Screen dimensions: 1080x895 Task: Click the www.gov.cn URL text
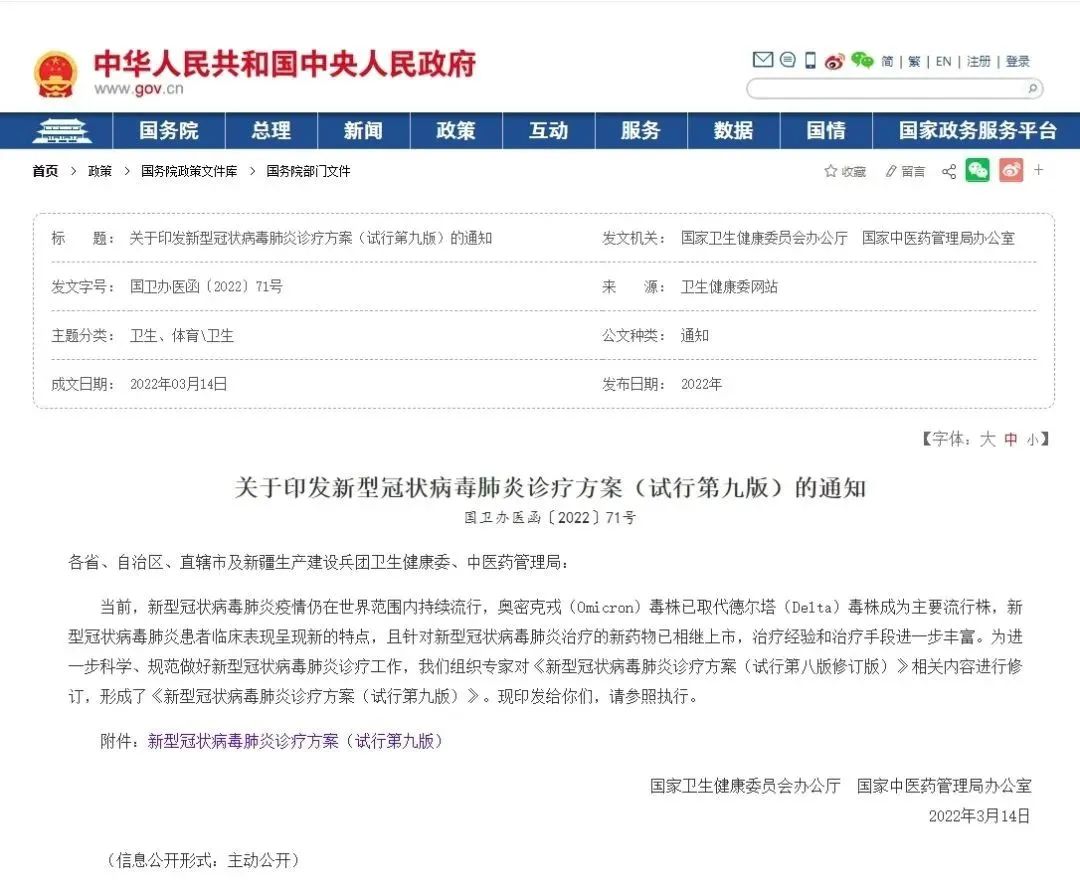(139, 89)
